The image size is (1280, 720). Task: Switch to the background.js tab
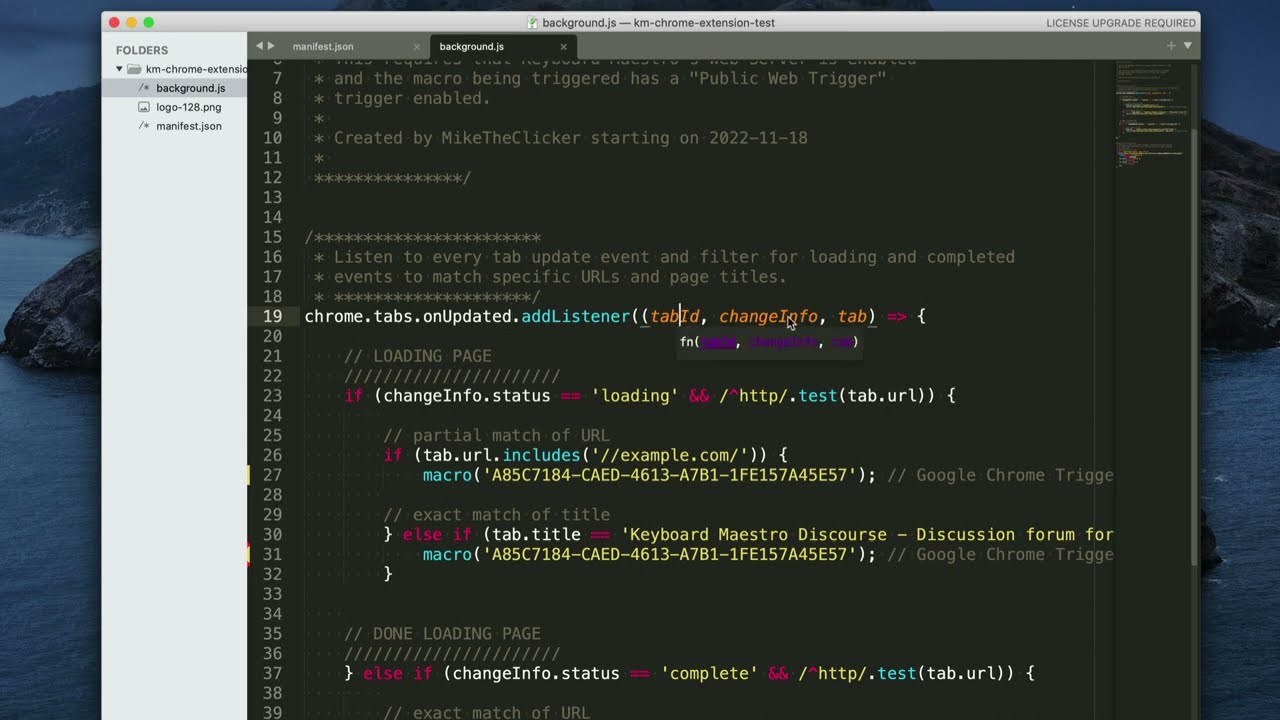click(x=471, y=46)
